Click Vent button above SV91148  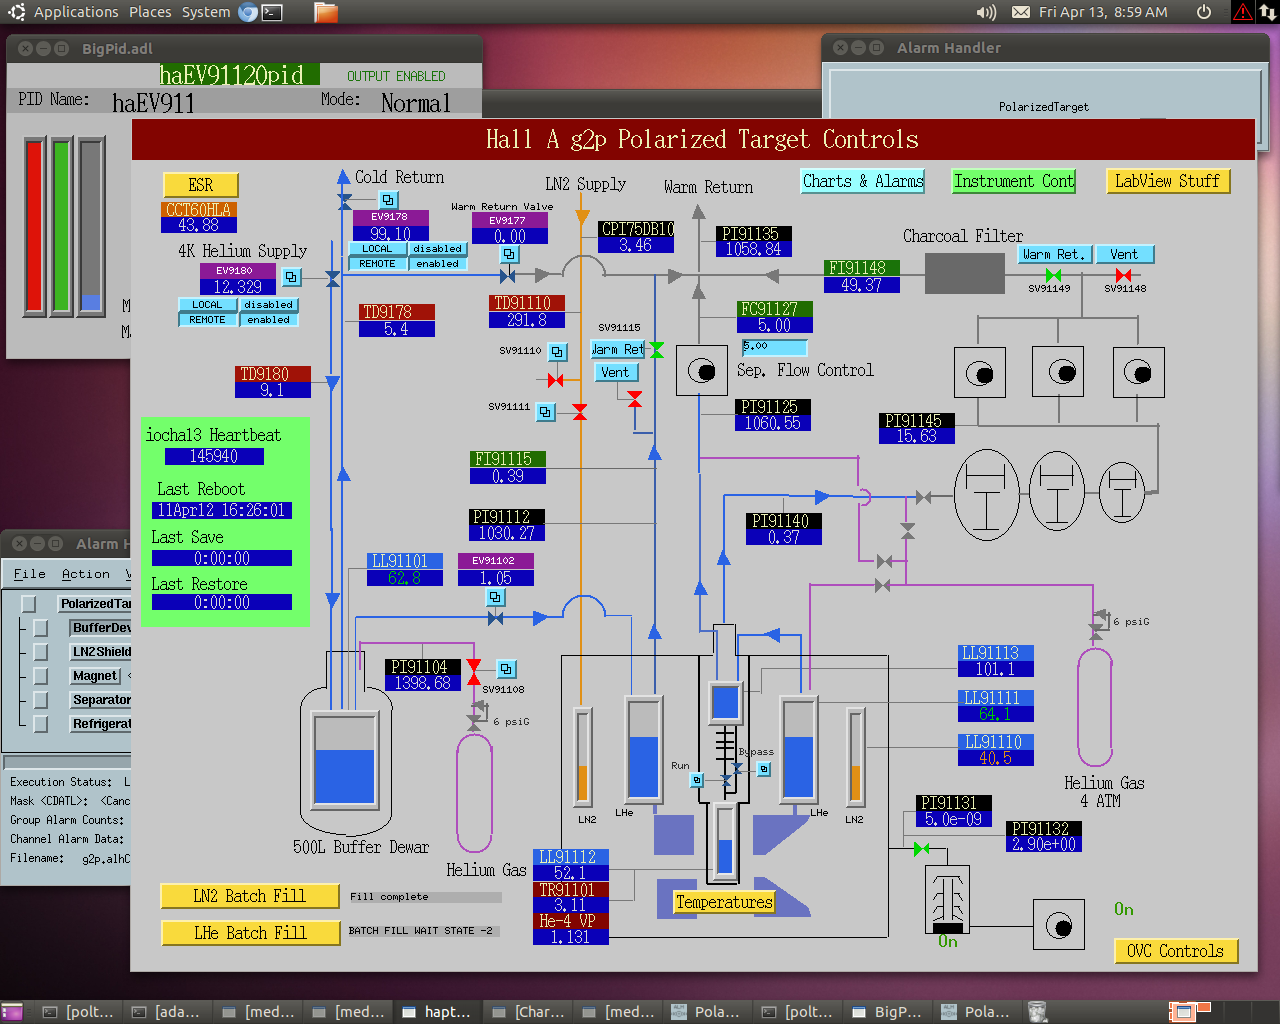(1124, 254)
